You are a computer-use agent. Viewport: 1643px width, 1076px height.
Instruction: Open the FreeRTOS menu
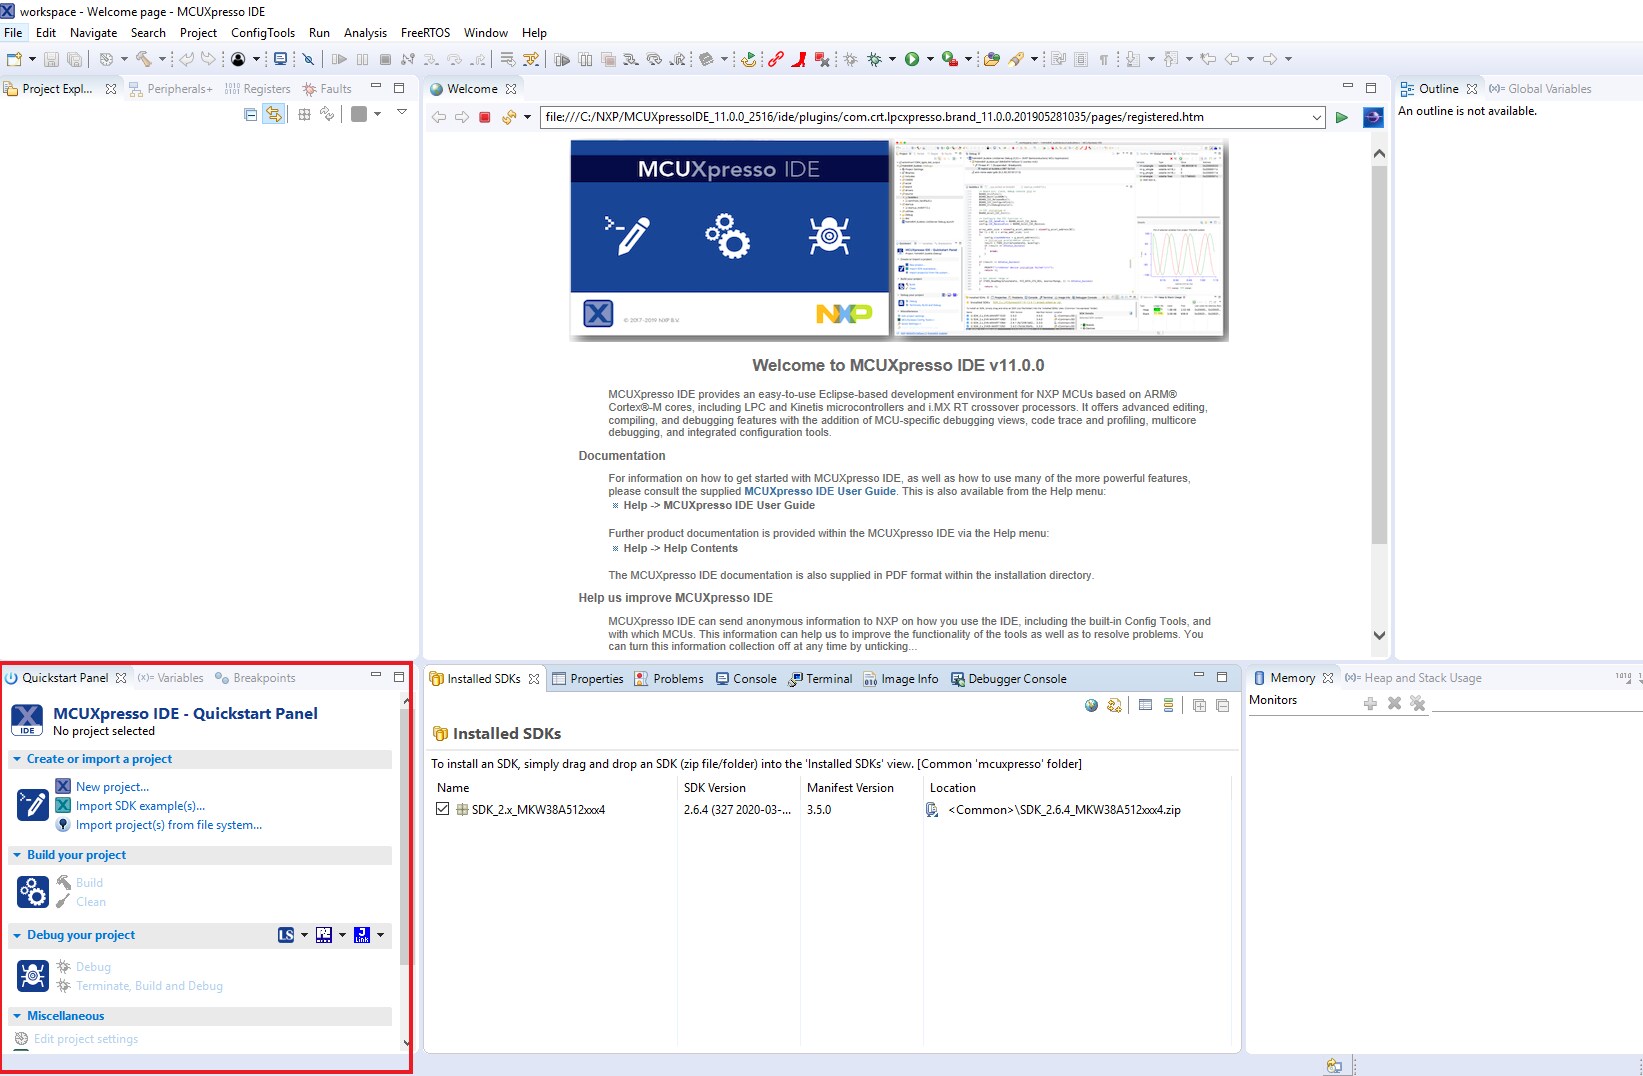point(425,33)
